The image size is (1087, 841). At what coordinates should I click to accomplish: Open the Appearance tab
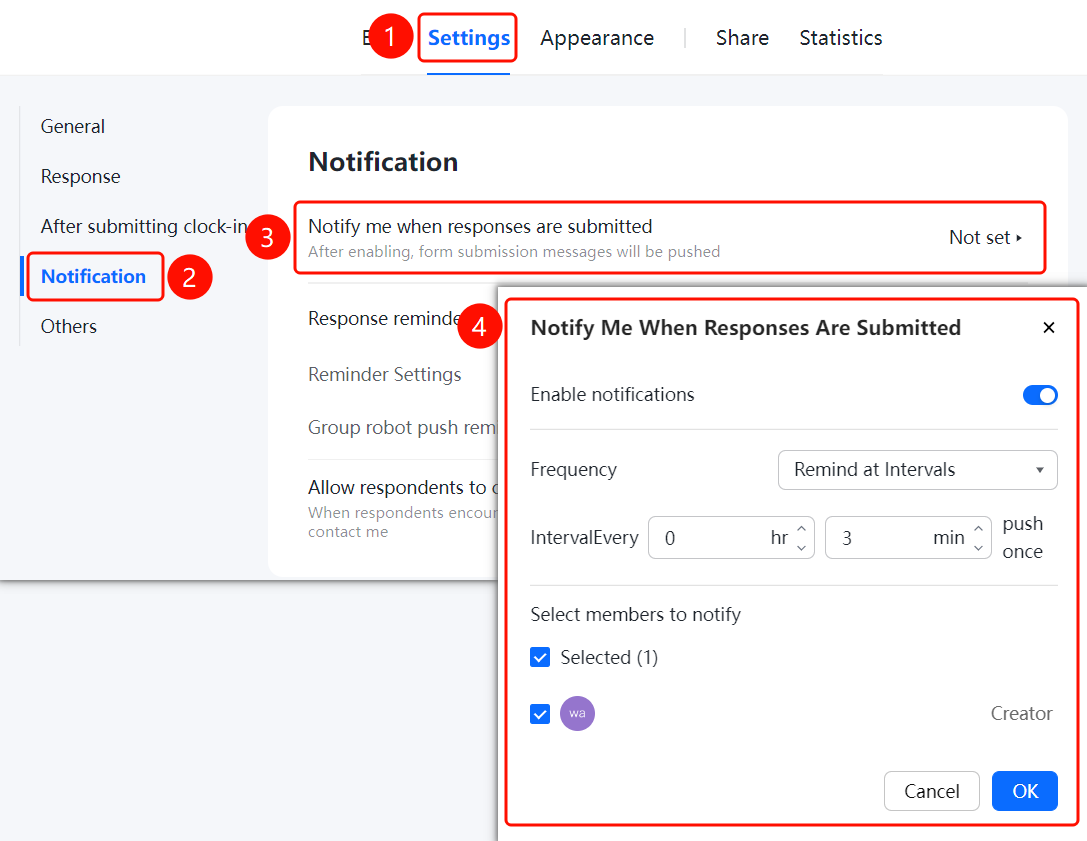597,37
